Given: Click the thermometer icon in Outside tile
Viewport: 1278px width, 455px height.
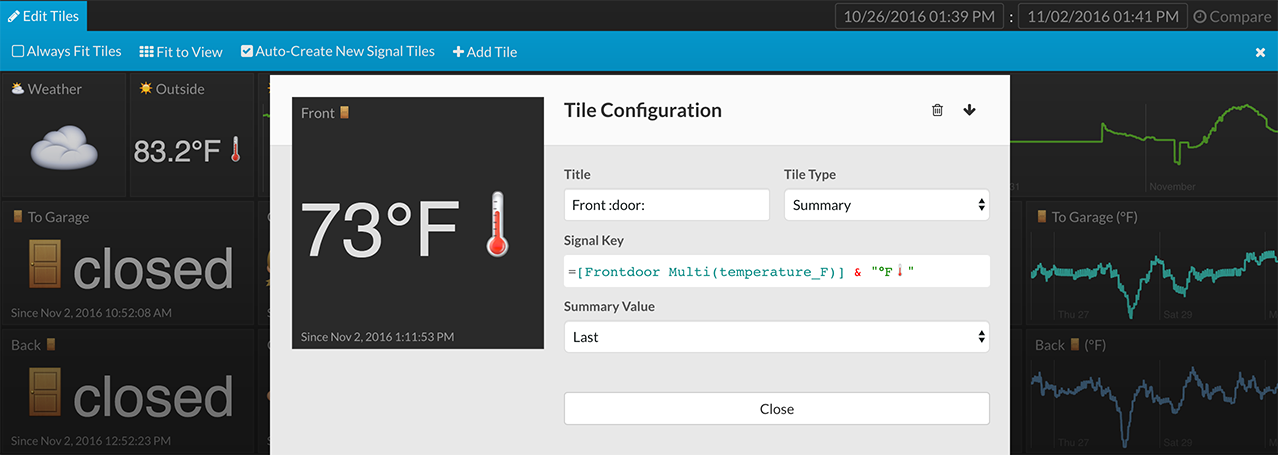Looking at the screenshot, I should click(x=235, y=151).
